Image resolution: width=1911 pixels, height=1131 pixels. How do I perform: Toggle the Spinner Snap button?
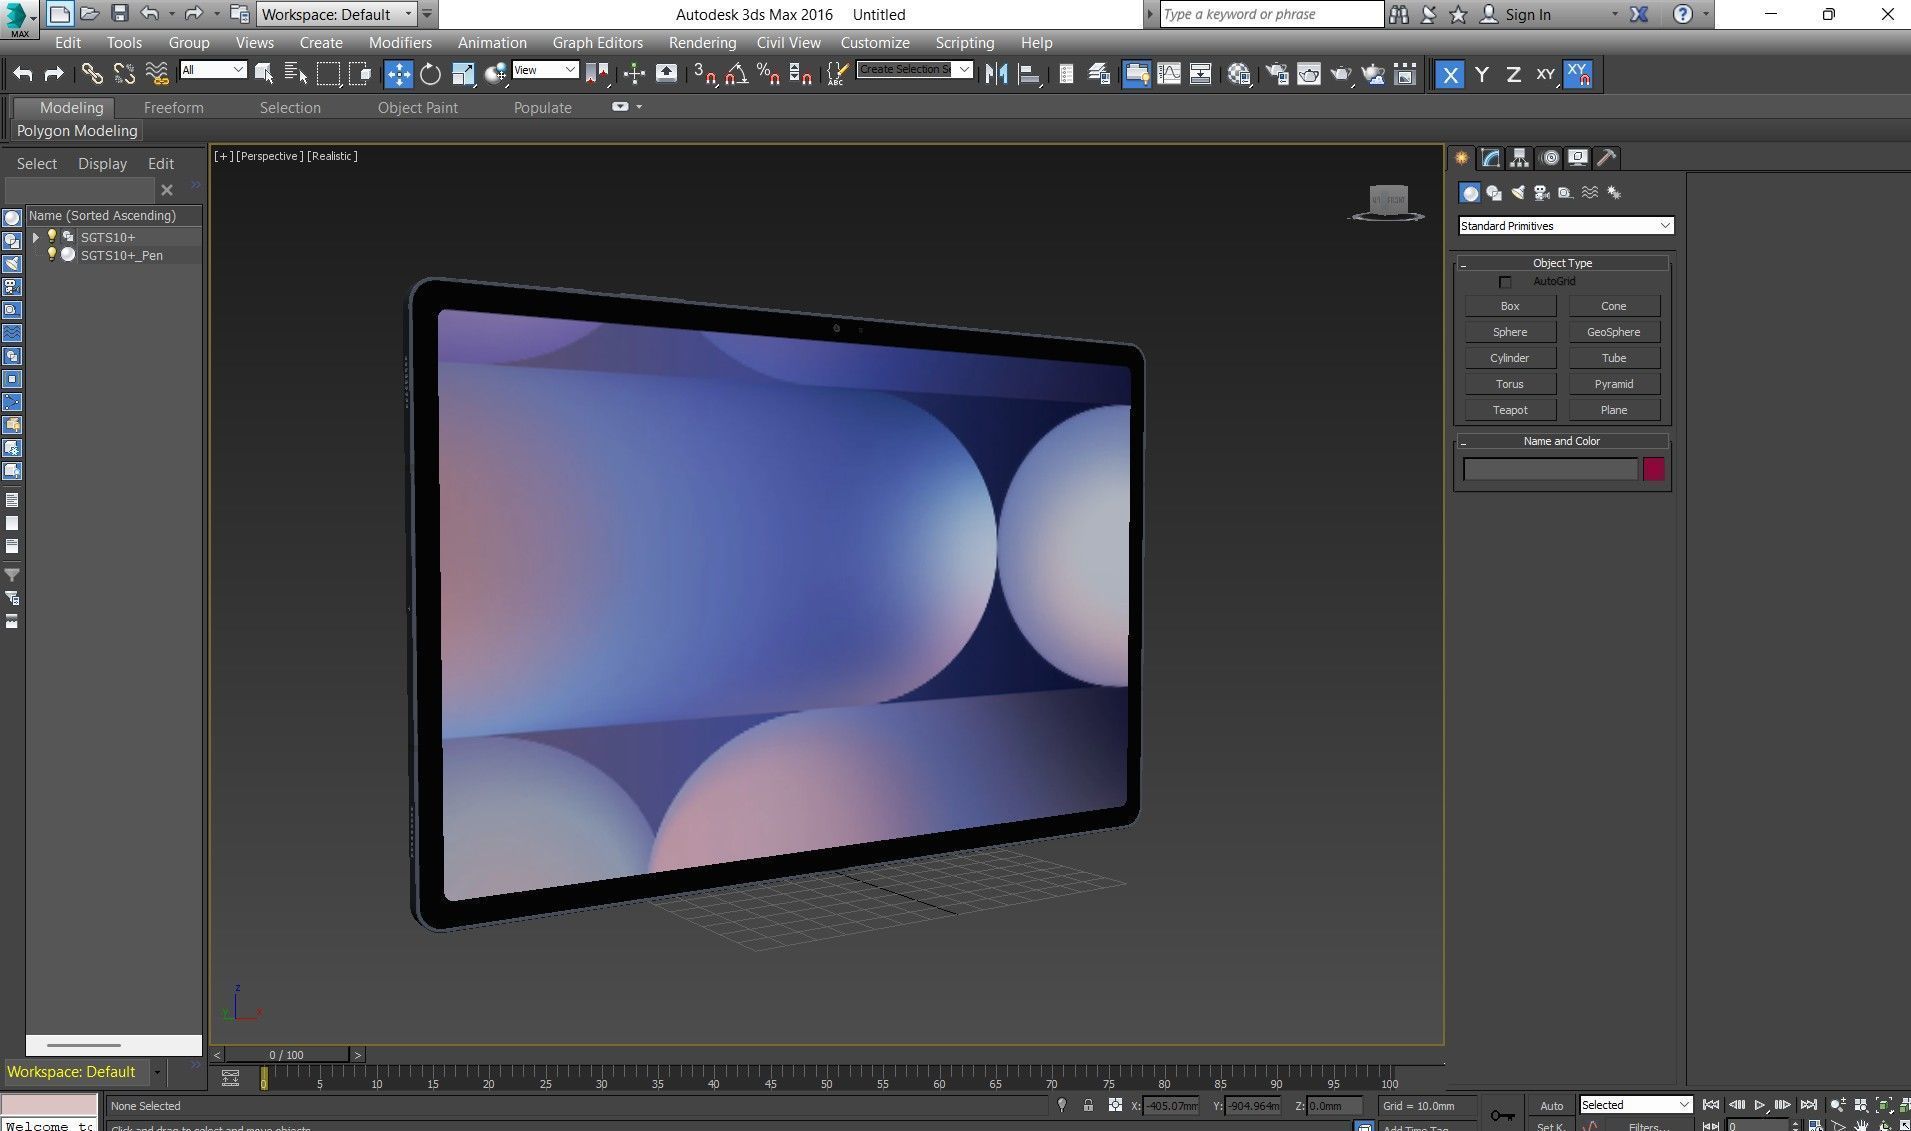[x=800, y=73]
